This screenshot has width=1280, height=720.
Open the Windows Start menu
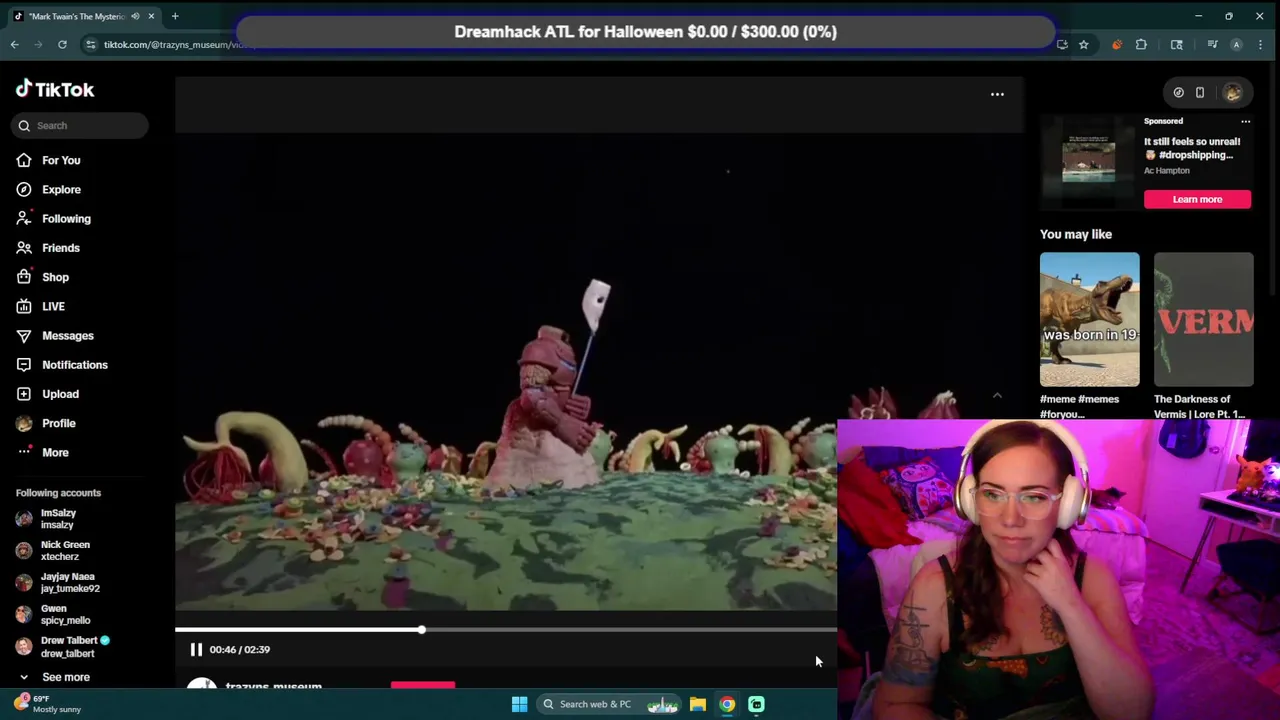[x=519, y=704]
